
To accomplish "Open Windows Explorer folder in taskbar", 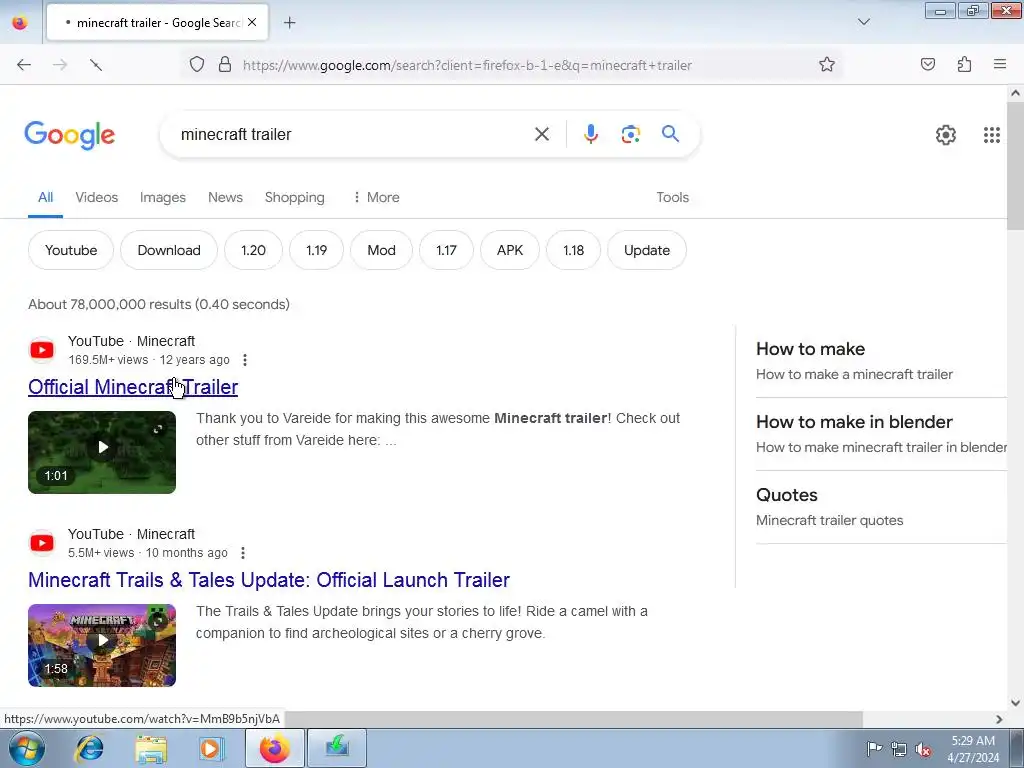I will click(x=151, y=748).
